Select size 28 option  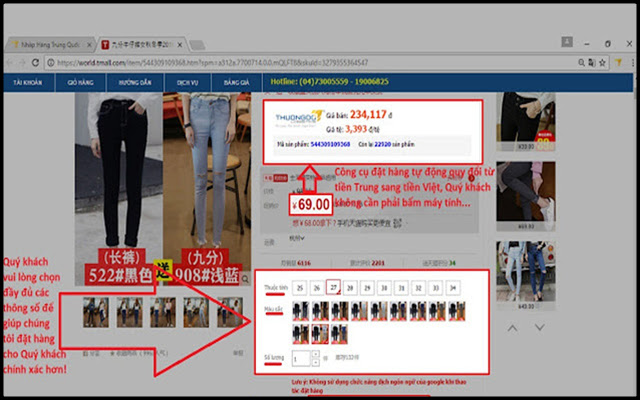click(x=350, y=288)
